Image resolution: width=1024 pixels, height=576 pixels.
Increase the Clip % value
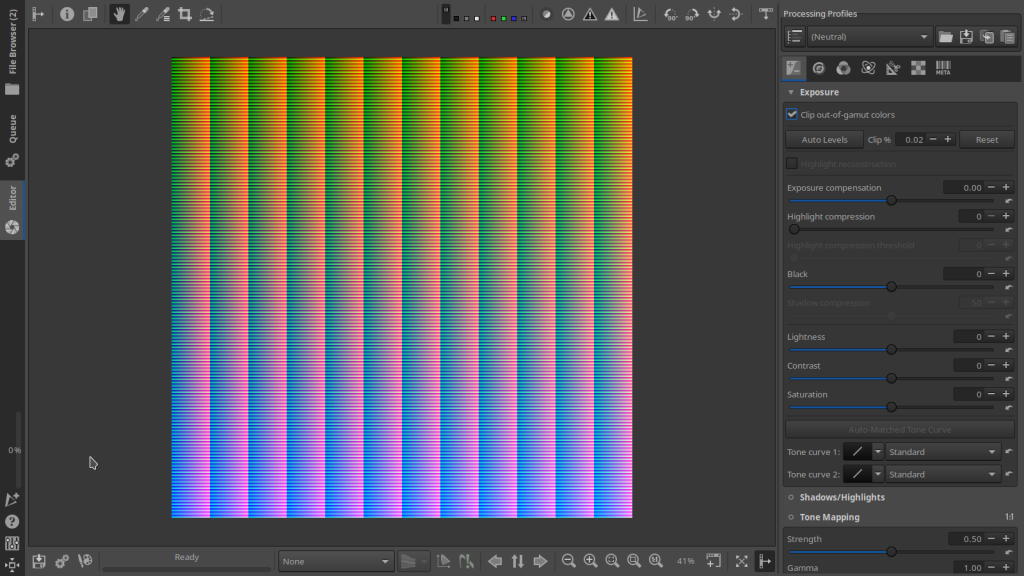[x=948, y=139]
